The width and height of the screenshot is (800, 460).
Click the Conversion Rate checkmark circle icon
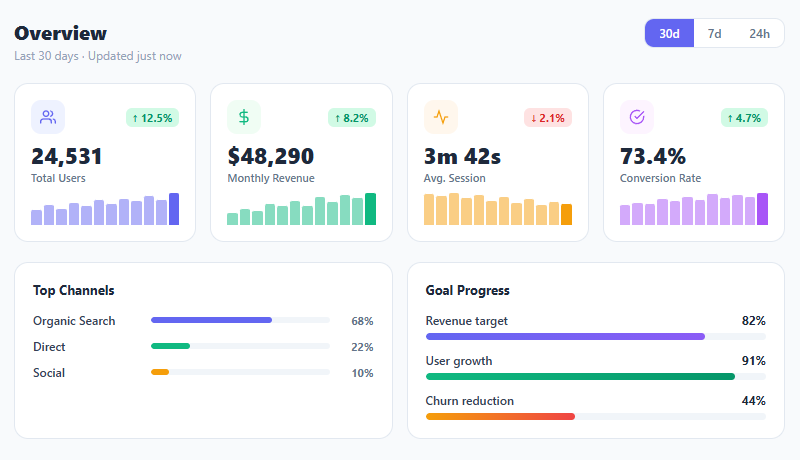tap(637, 117)
